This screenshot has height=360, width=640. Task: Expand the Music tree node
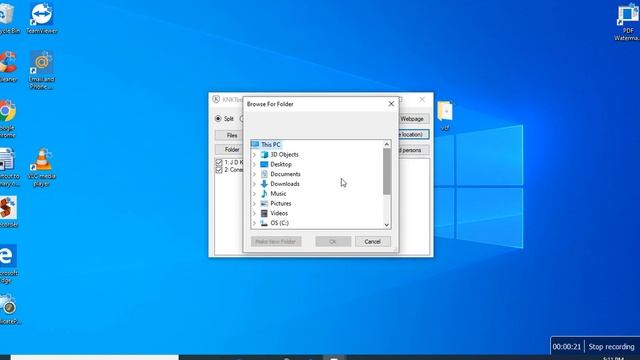[255, 194]
